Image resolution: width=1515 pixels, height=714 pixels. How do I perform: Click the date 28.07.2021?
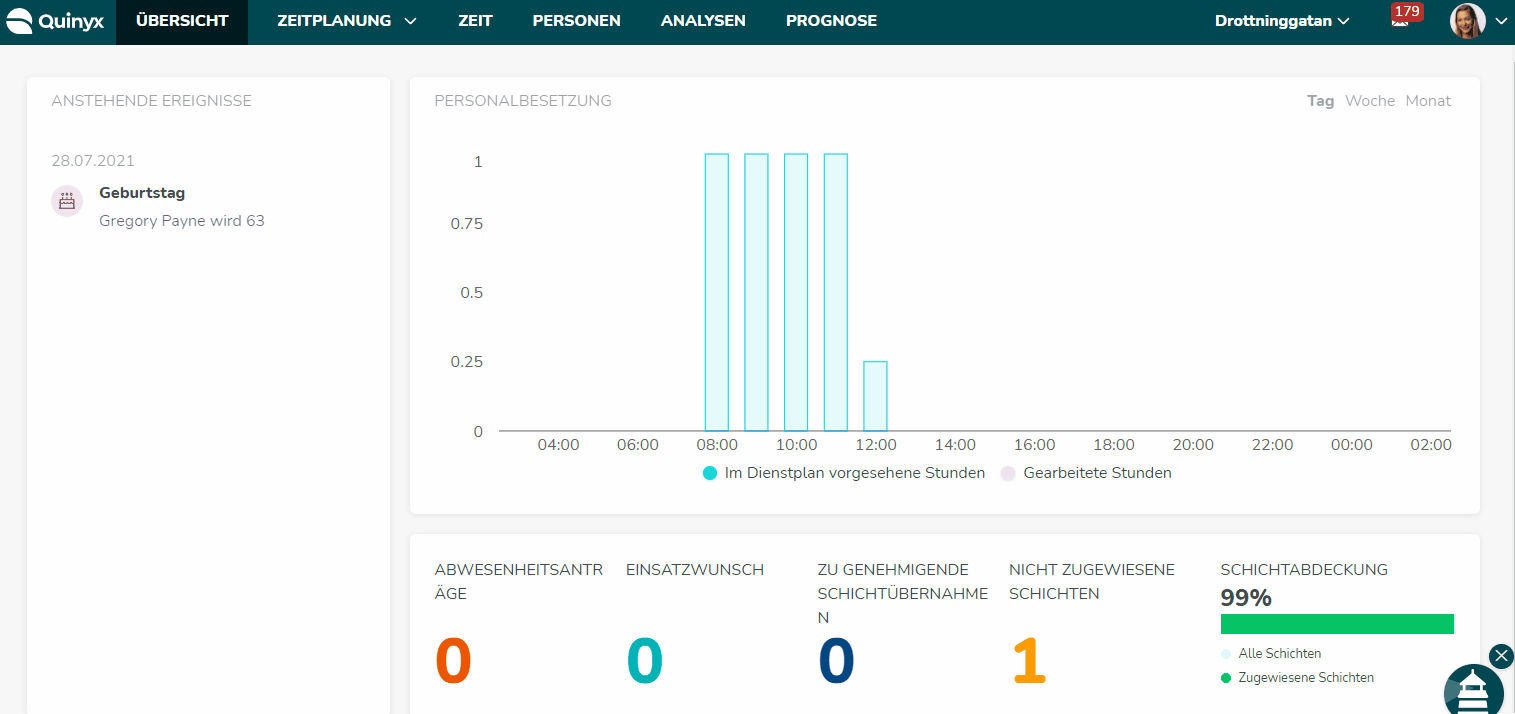click(x=93, y=161)
